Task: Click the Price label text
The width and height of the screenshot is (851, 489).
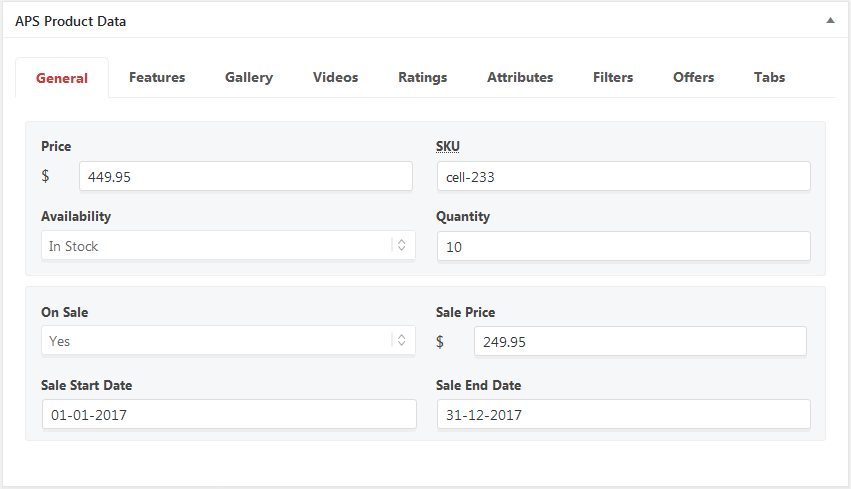Action: tap(56, 146)
